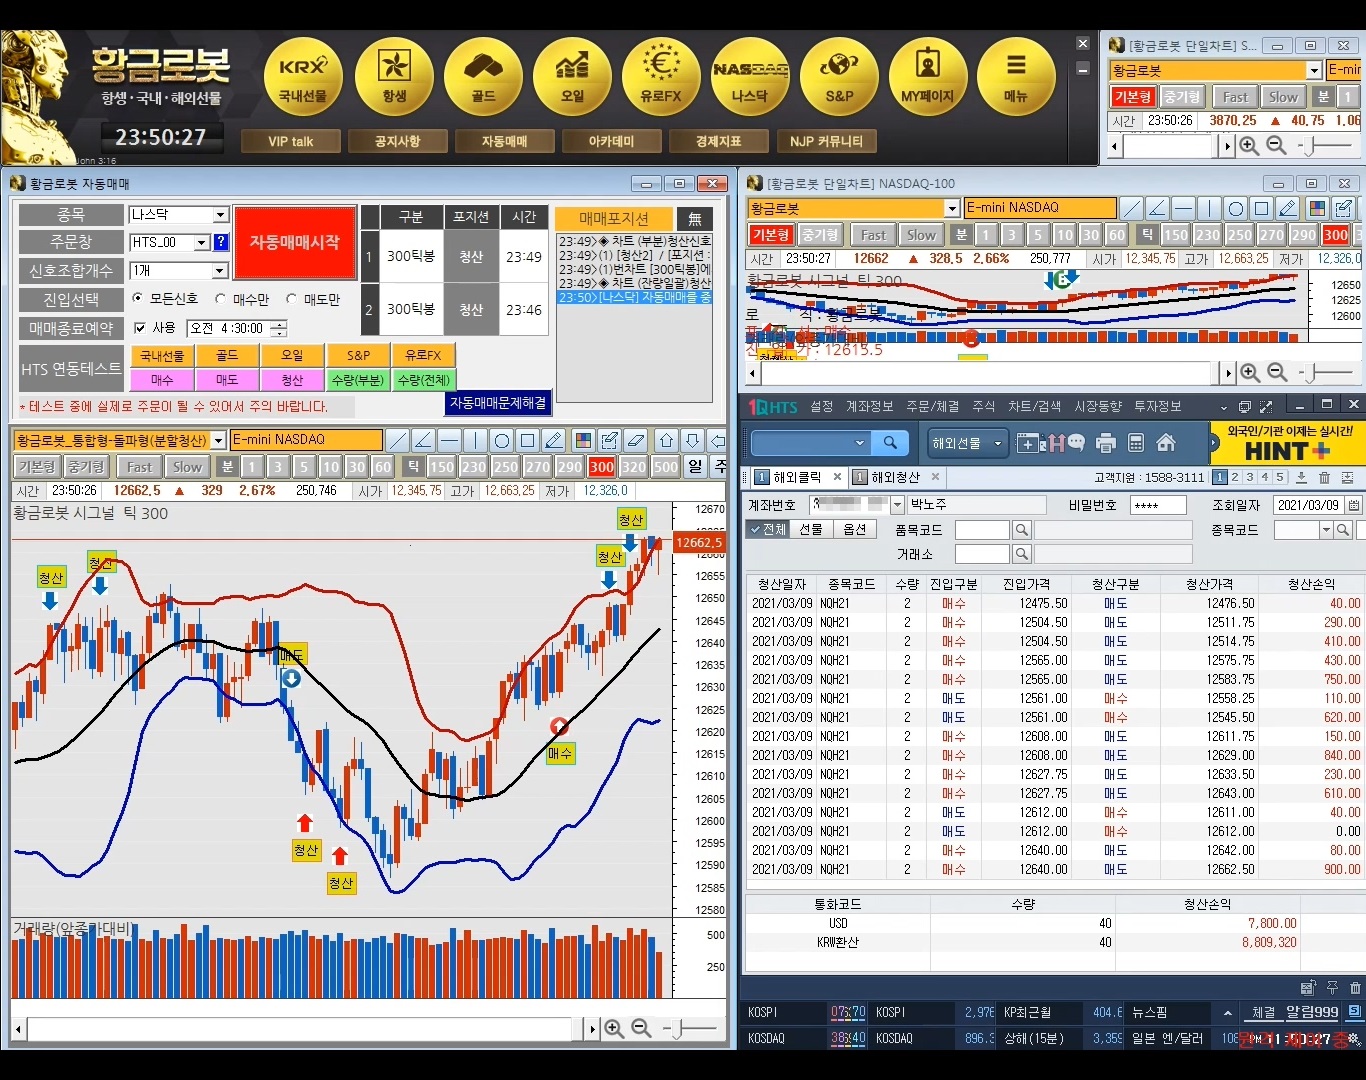The height and width of the screenshot is (1080, 1366).
Task: Toggle the 전체 filter button in 1Q HTS
Action: (x=767, y=529)
